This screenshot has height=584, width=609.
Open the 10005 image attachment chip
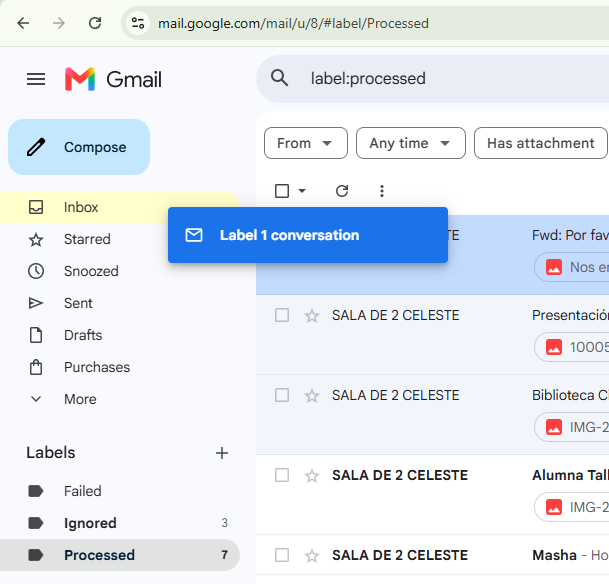(572, 347)
